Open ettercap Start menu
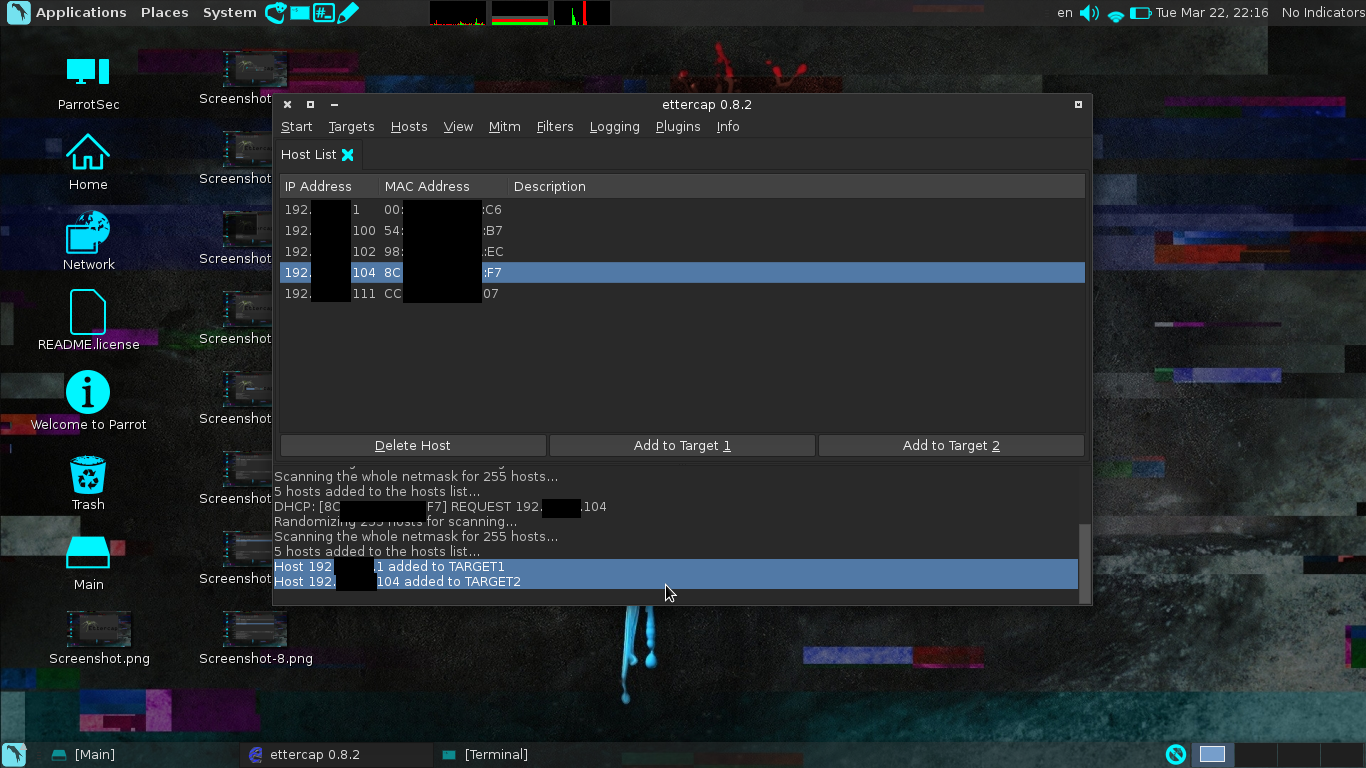 (x=297, y=127)
